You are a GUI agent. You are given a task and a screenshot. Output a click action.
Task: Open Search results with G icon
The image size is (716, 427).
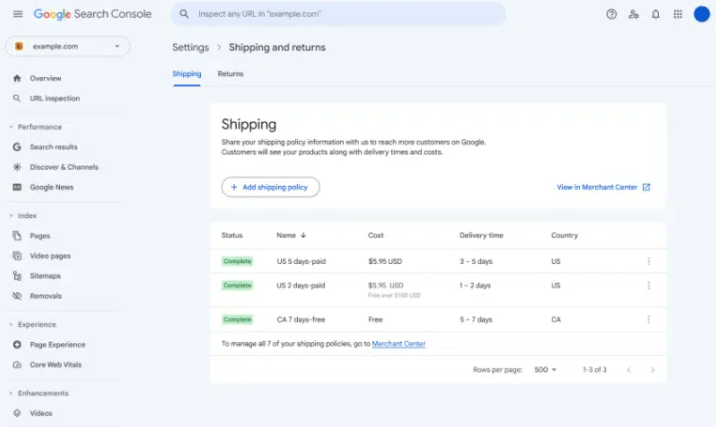pos(53,147)
